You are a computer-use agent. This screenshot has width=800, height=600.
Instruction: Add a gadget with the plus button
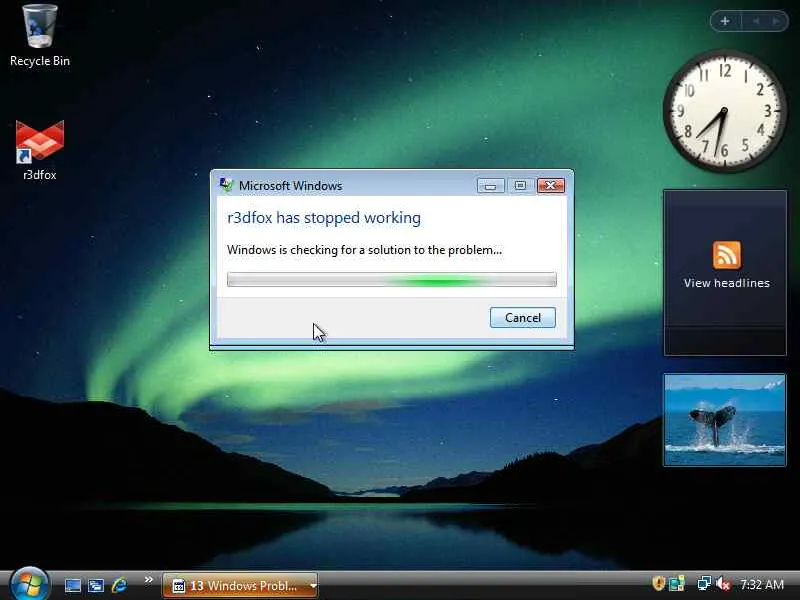click(x=725, y=21)
